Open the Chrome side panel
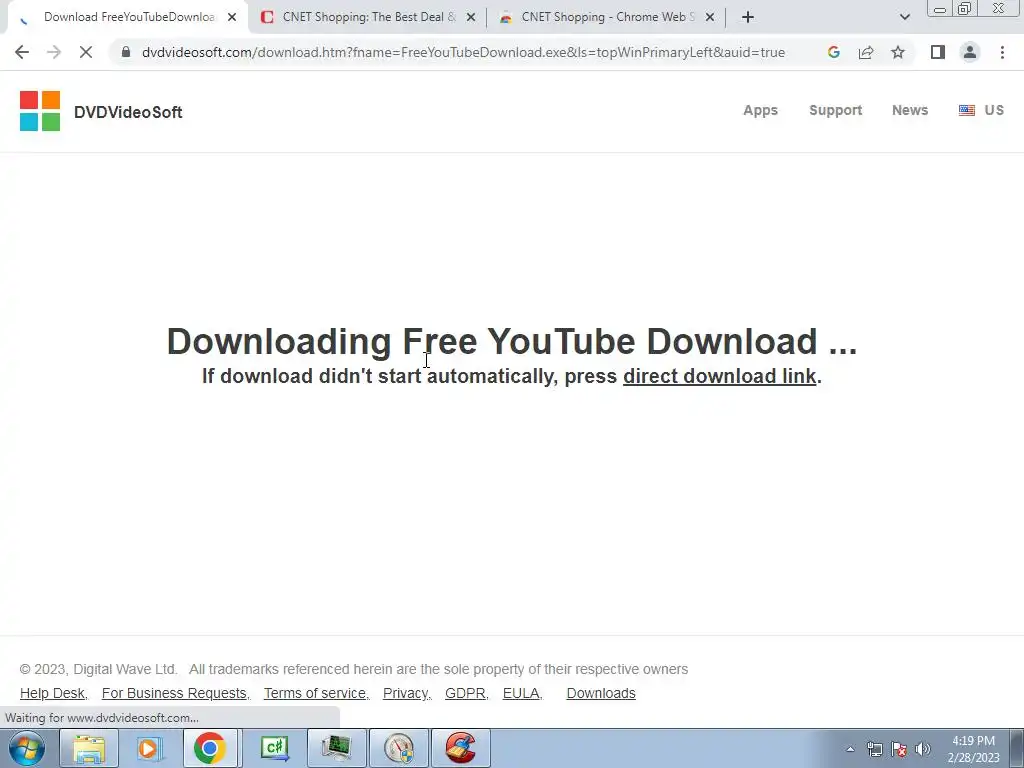This screenshot has width=1024, height=768. pyautogui.click(x=938, y=52)
